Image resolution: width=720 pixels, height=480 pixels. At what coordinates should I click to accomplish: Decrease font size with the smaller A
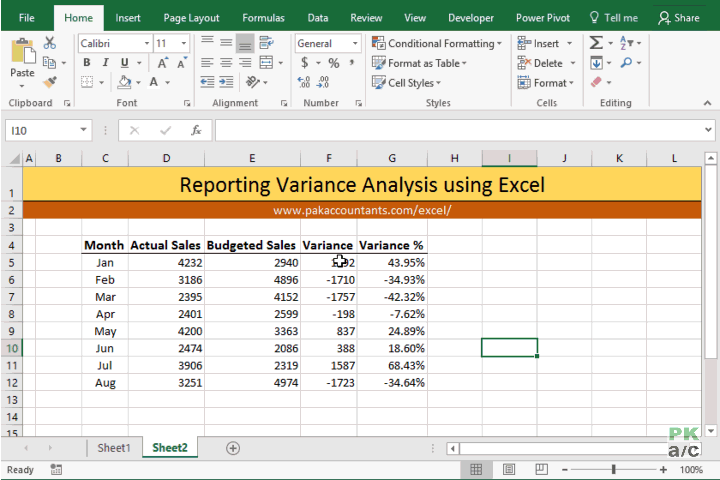tap(182, 63)
